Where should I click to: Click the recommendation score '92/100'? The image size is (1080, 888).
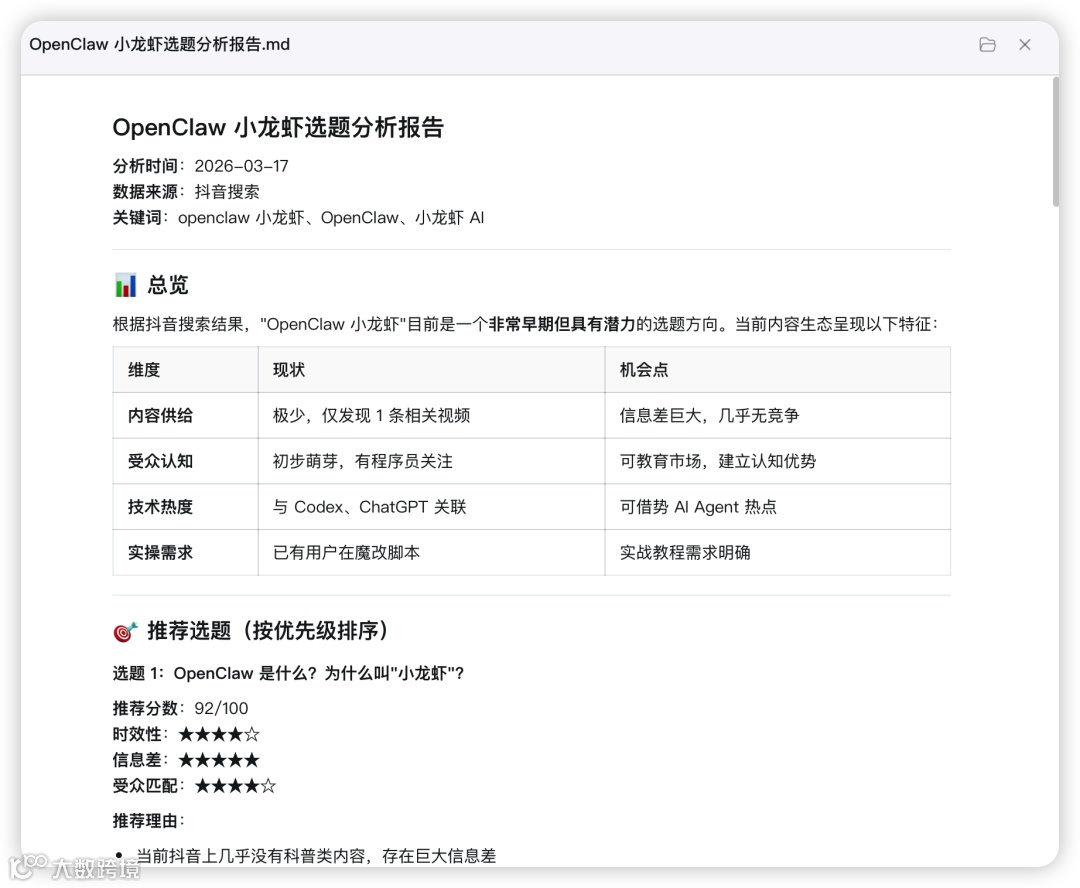point(221,709)
